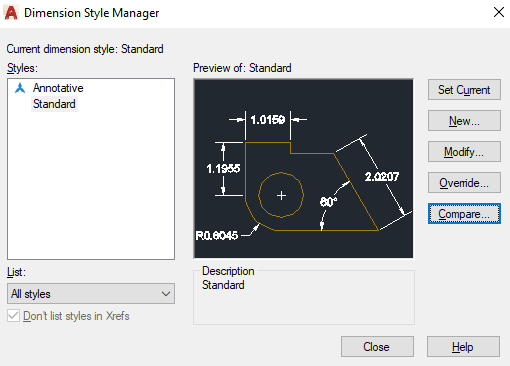
Task: Close the Dimension Style Manager via Close button
Action: click(x=377, y=347)
